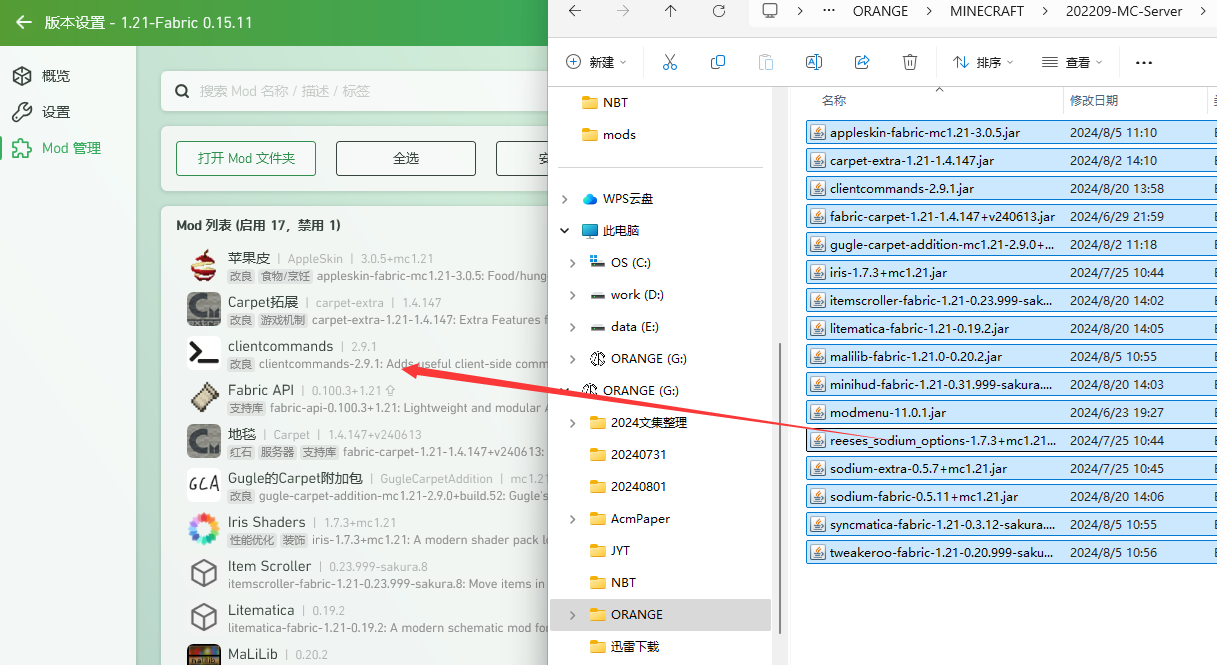Click the Cut scissors icon
Image resolution: width=1217 pixels, height=665 pixels.
(x=670, y=62)
